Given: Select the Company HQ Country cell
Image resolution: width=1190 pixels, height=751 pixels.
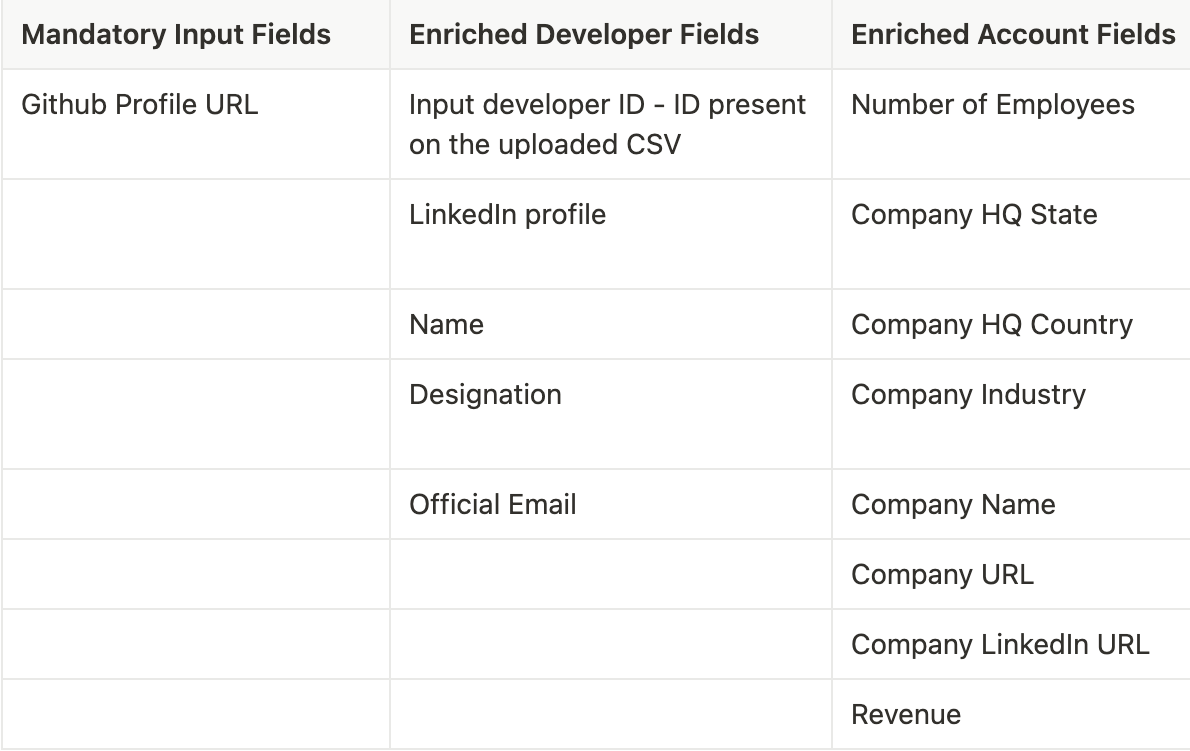Looking at the screenshot, I should (992, 325).
